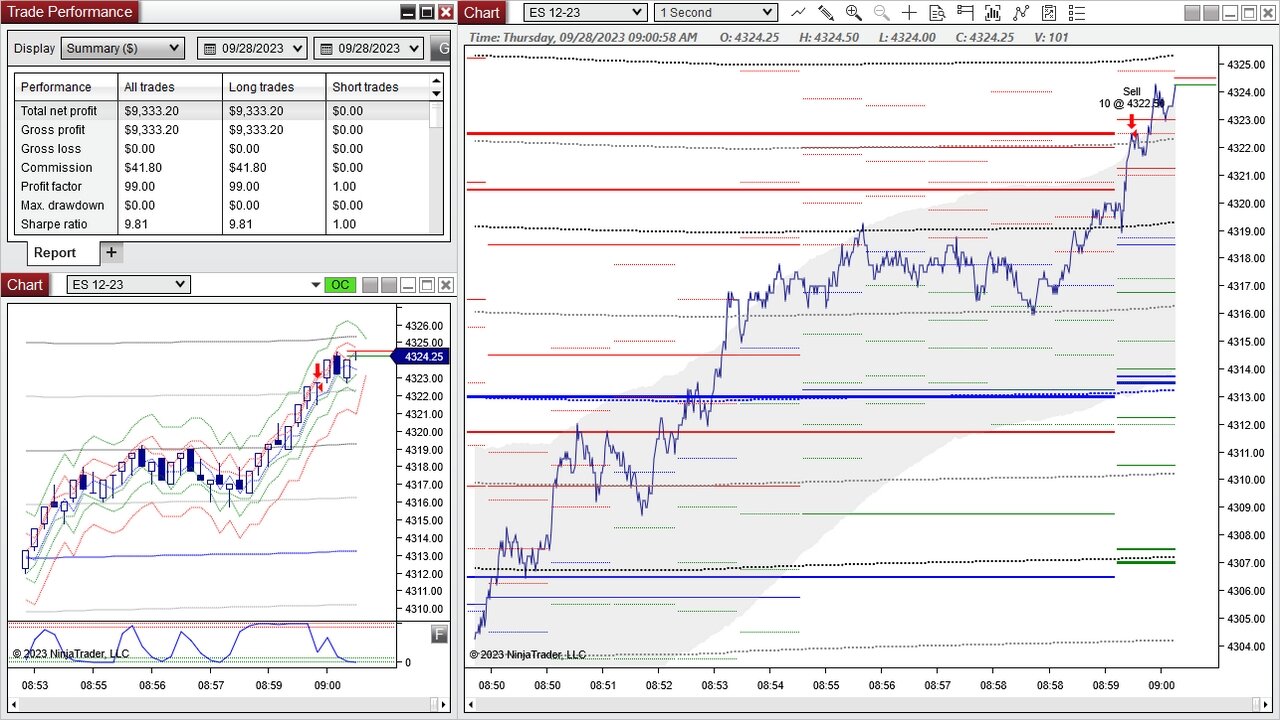Select the Sharpe ratio row label
This screenshot has height=720, width=1280.
pyautogui.click(x=54, y=225)
